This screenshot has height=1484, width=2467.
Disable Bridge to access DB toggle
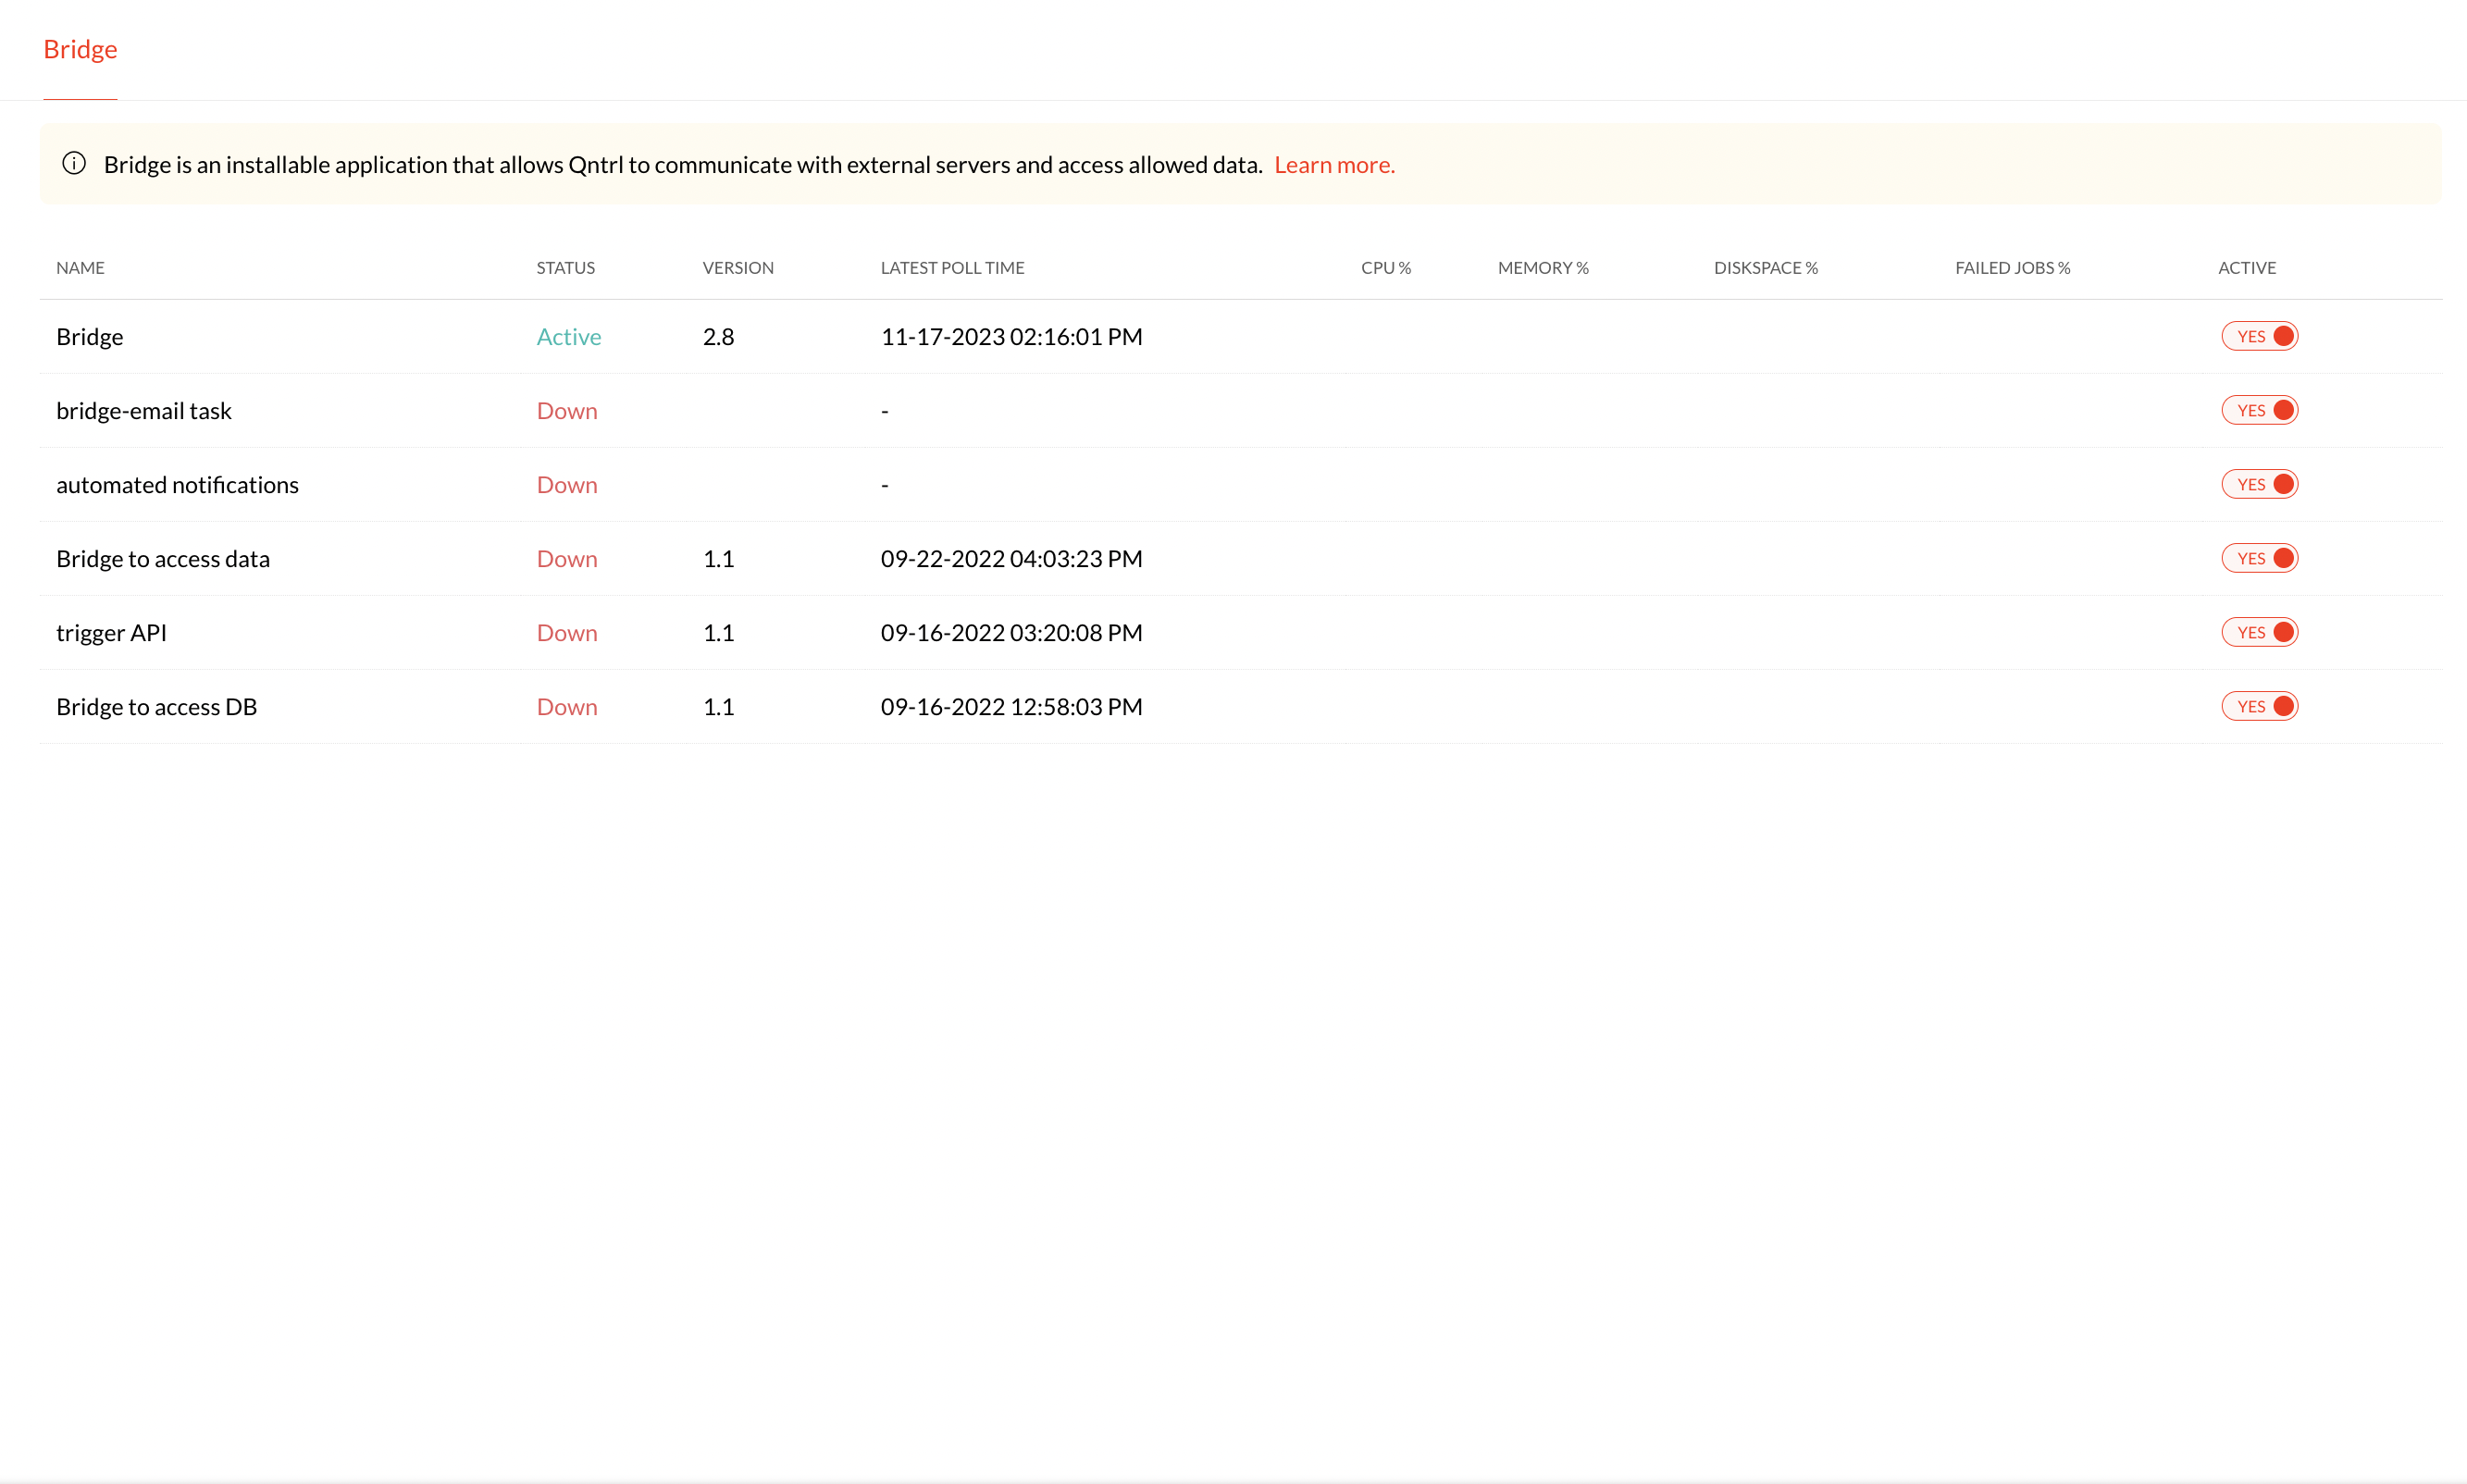coord(2259,707)
